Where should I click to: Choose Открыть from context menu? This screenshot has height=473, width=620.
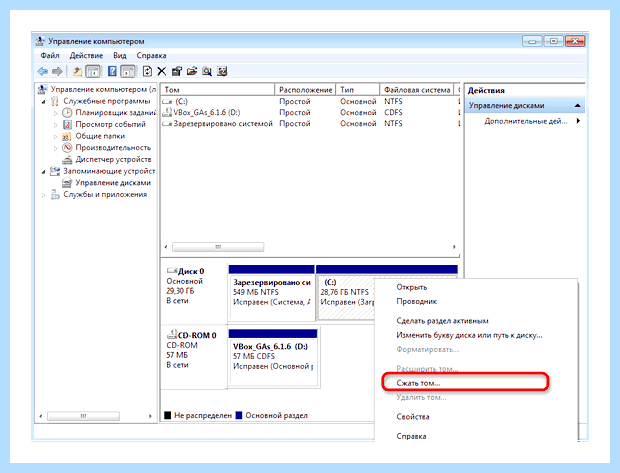click(x=412, y=288)
